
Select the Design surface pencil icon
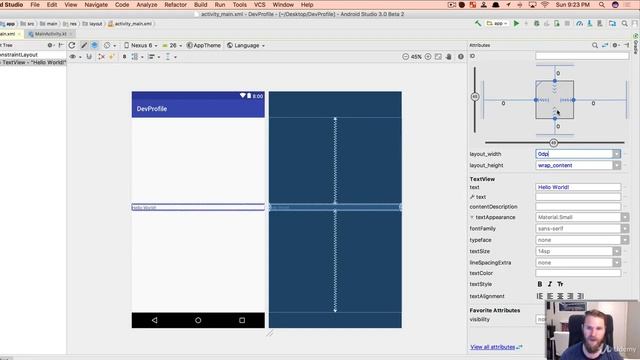[x=84, y=45]
